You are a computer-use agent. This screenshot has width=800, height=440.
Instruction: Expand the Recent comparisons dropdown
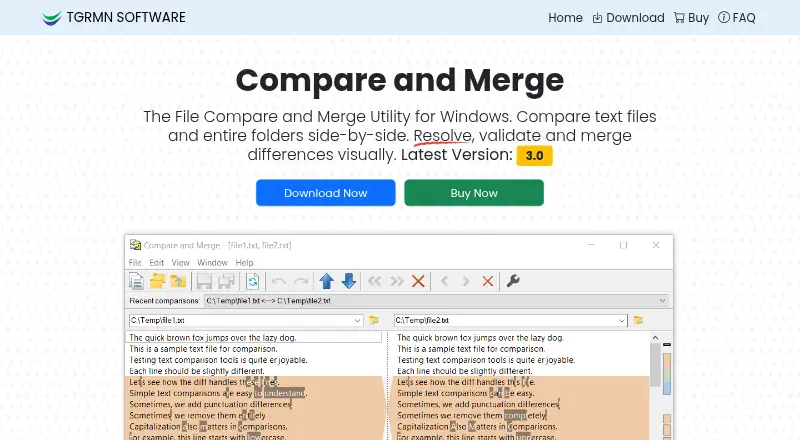coord(662,301)
